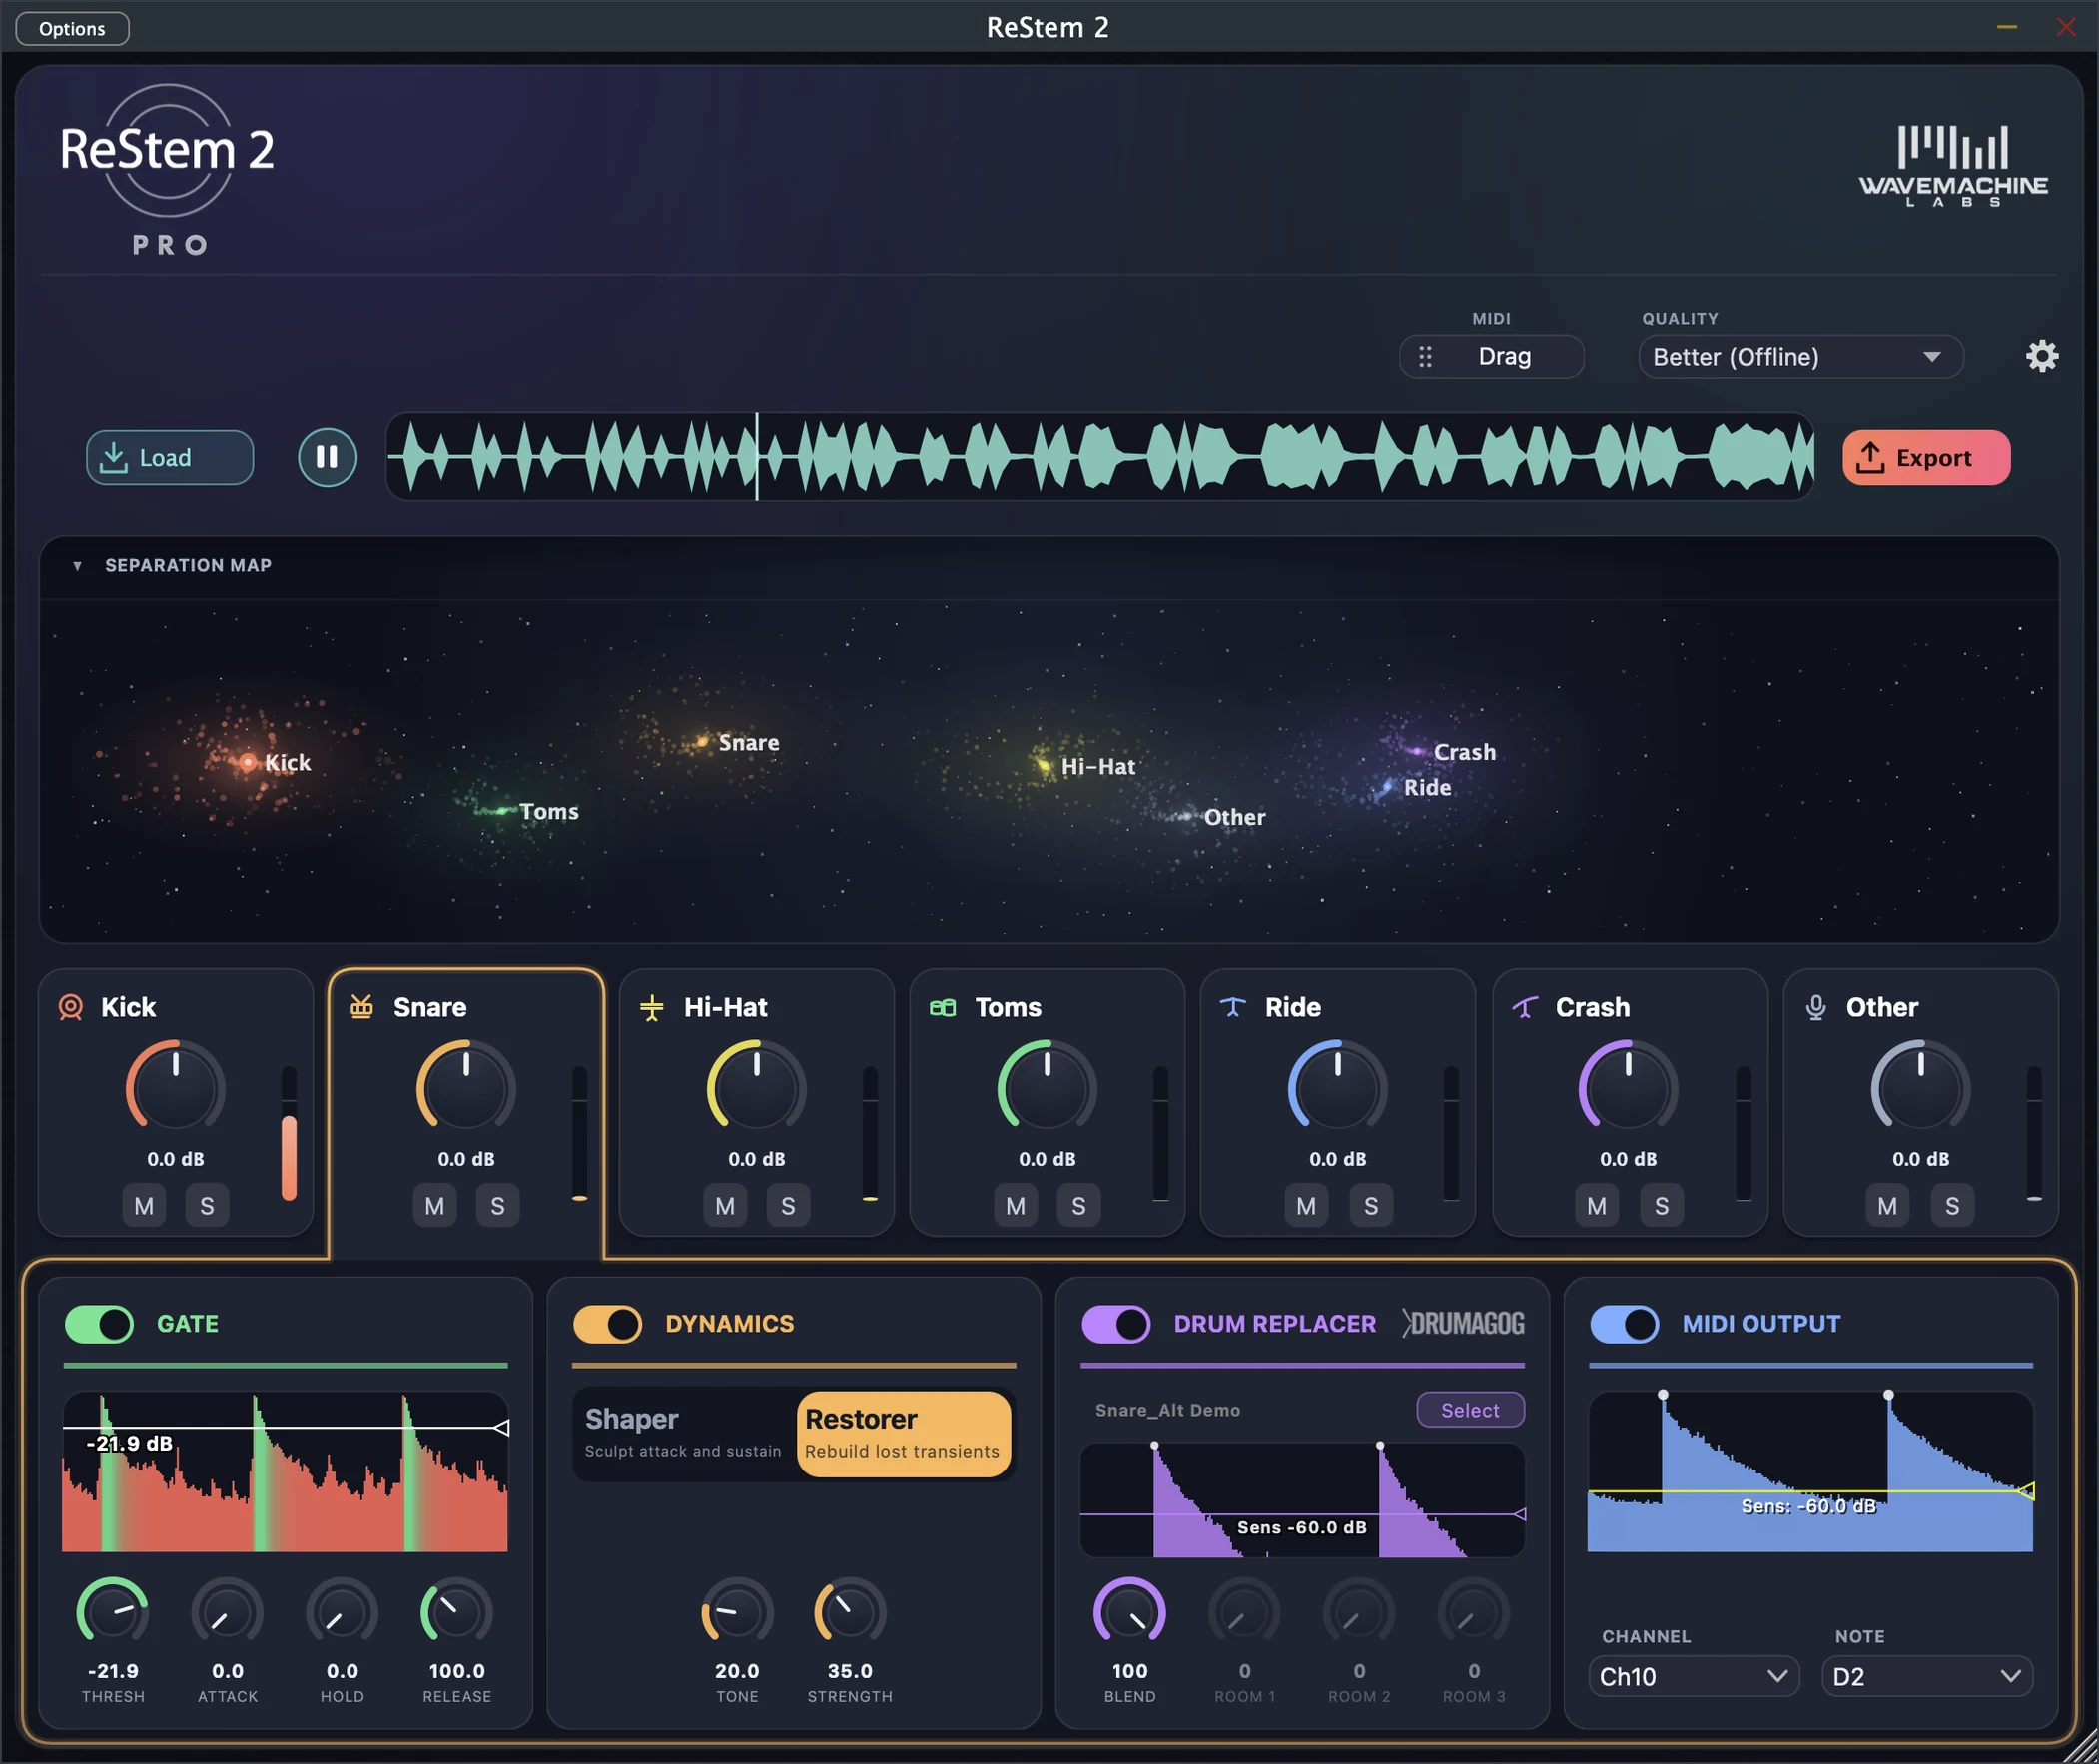
Task: Toggle the MIDI Output switch
Action: [1624, 1324]
